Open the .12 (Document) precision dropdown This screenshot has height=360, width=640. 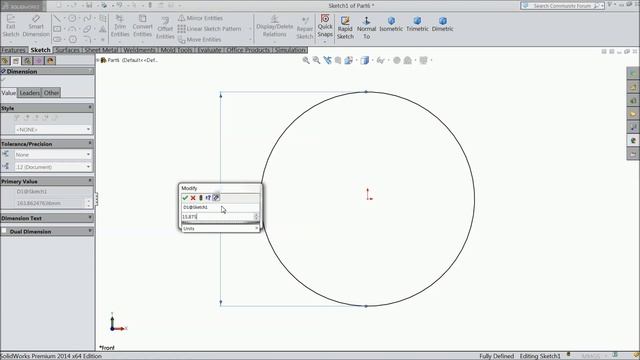point(53,167)
